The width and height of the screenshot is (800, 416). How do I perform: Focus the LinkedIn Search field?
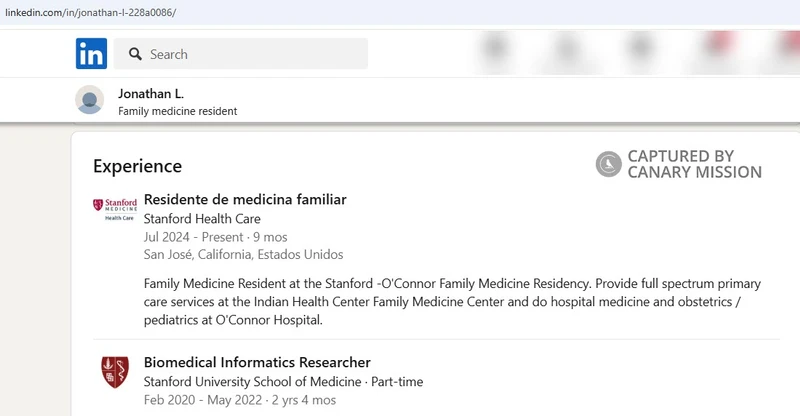[x=241, y=54]
